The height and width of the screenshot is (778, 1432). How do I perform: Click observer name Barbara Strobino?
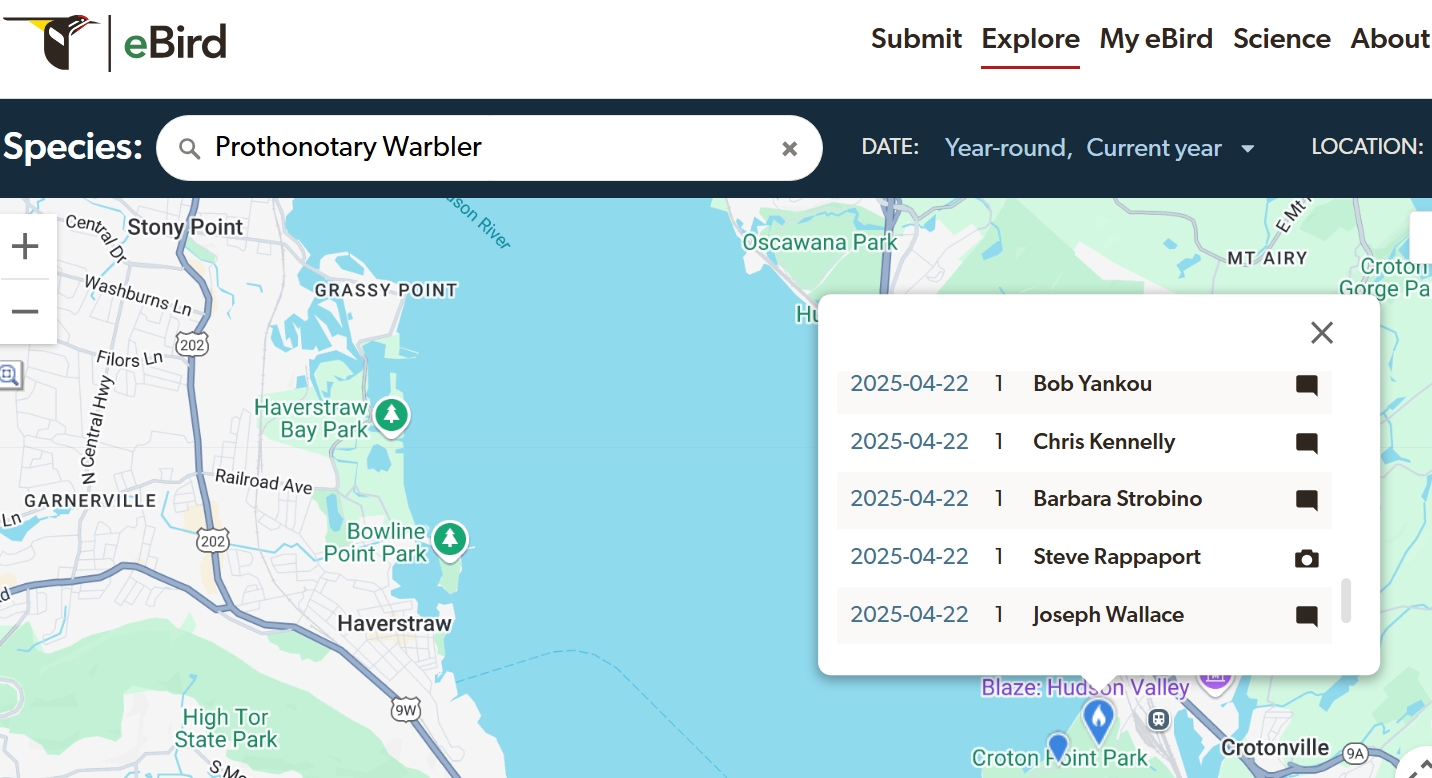[1117, 499]
